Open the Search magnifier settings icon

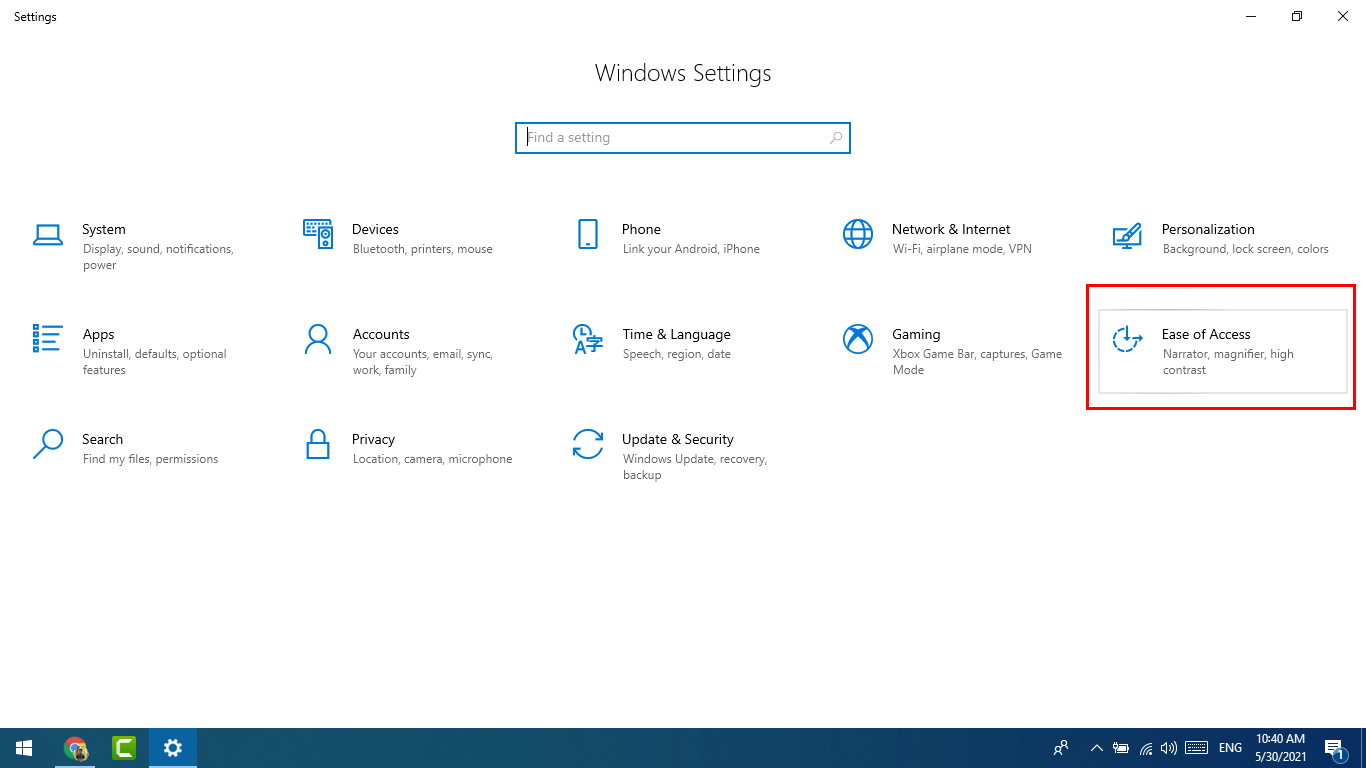click(47, 444)
